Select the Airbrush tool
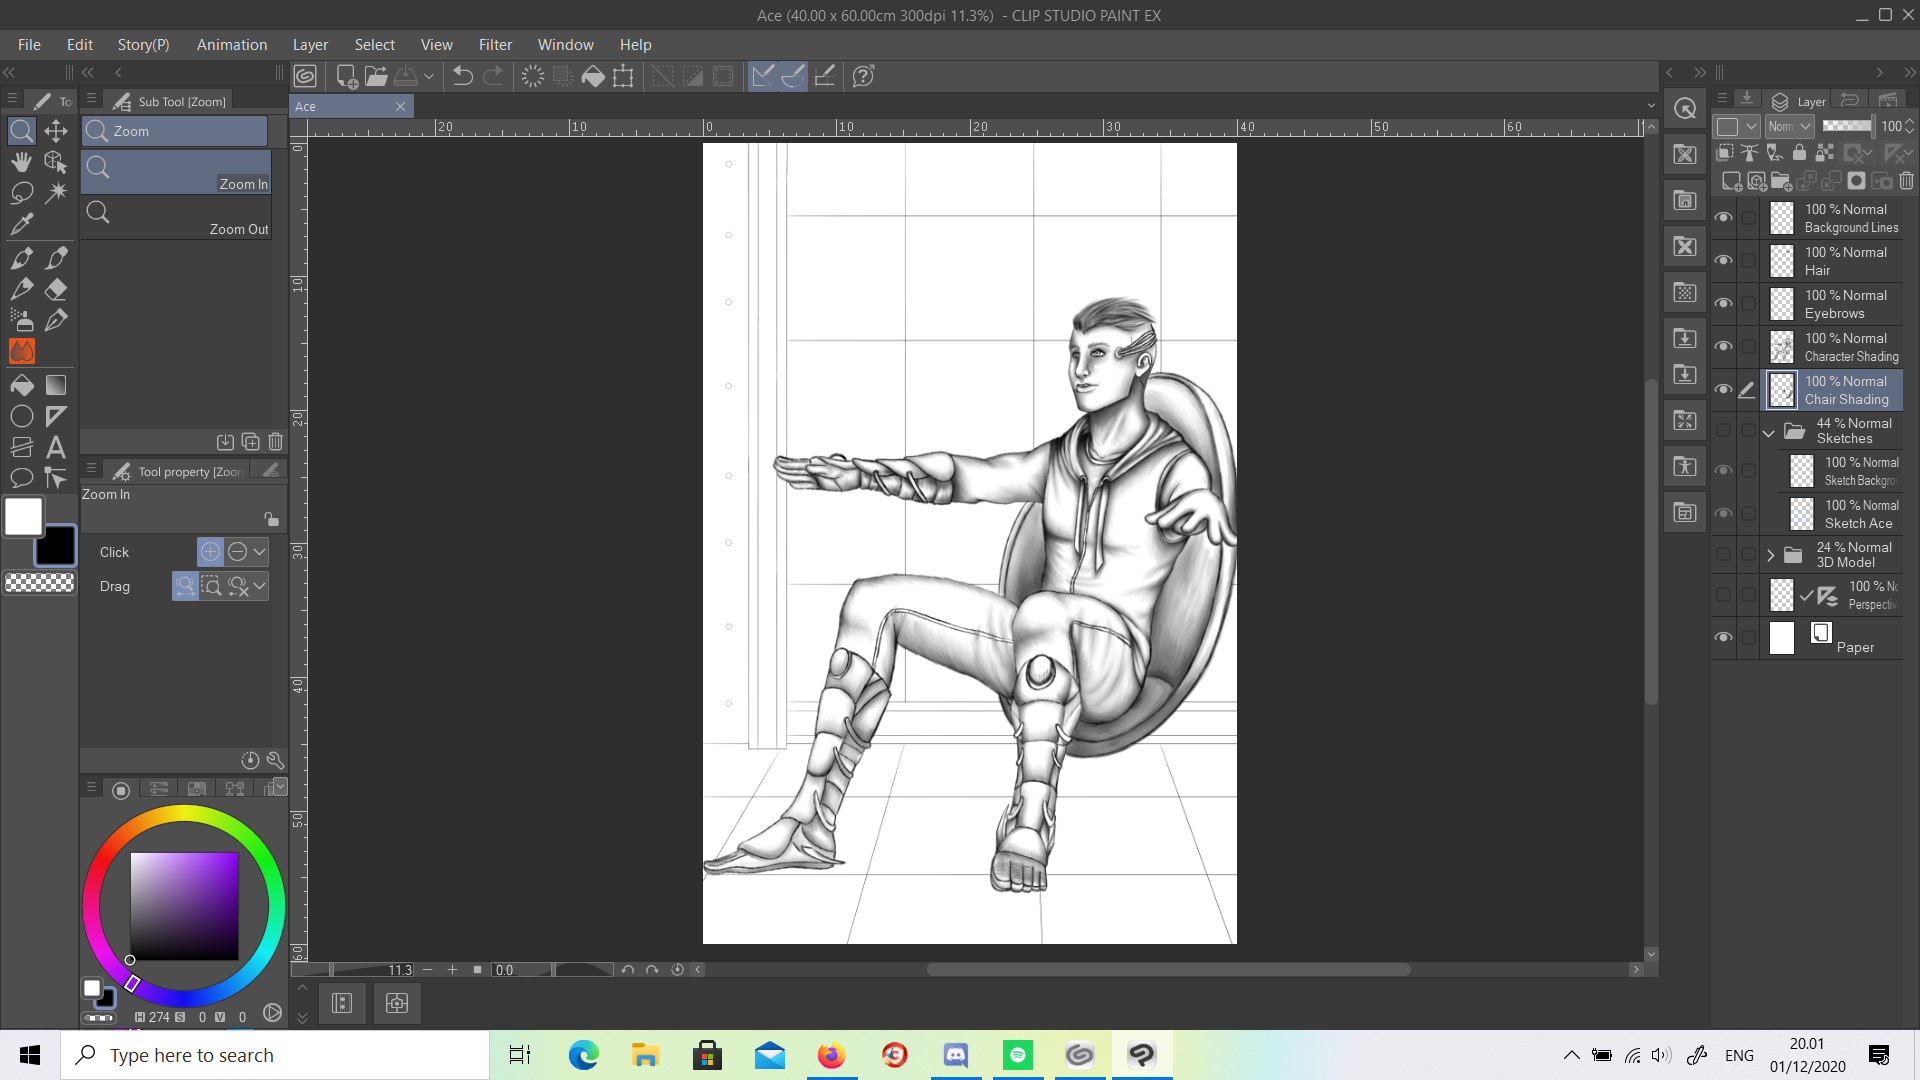Viewport: 1920px width, 1080px height. point(22,320)
